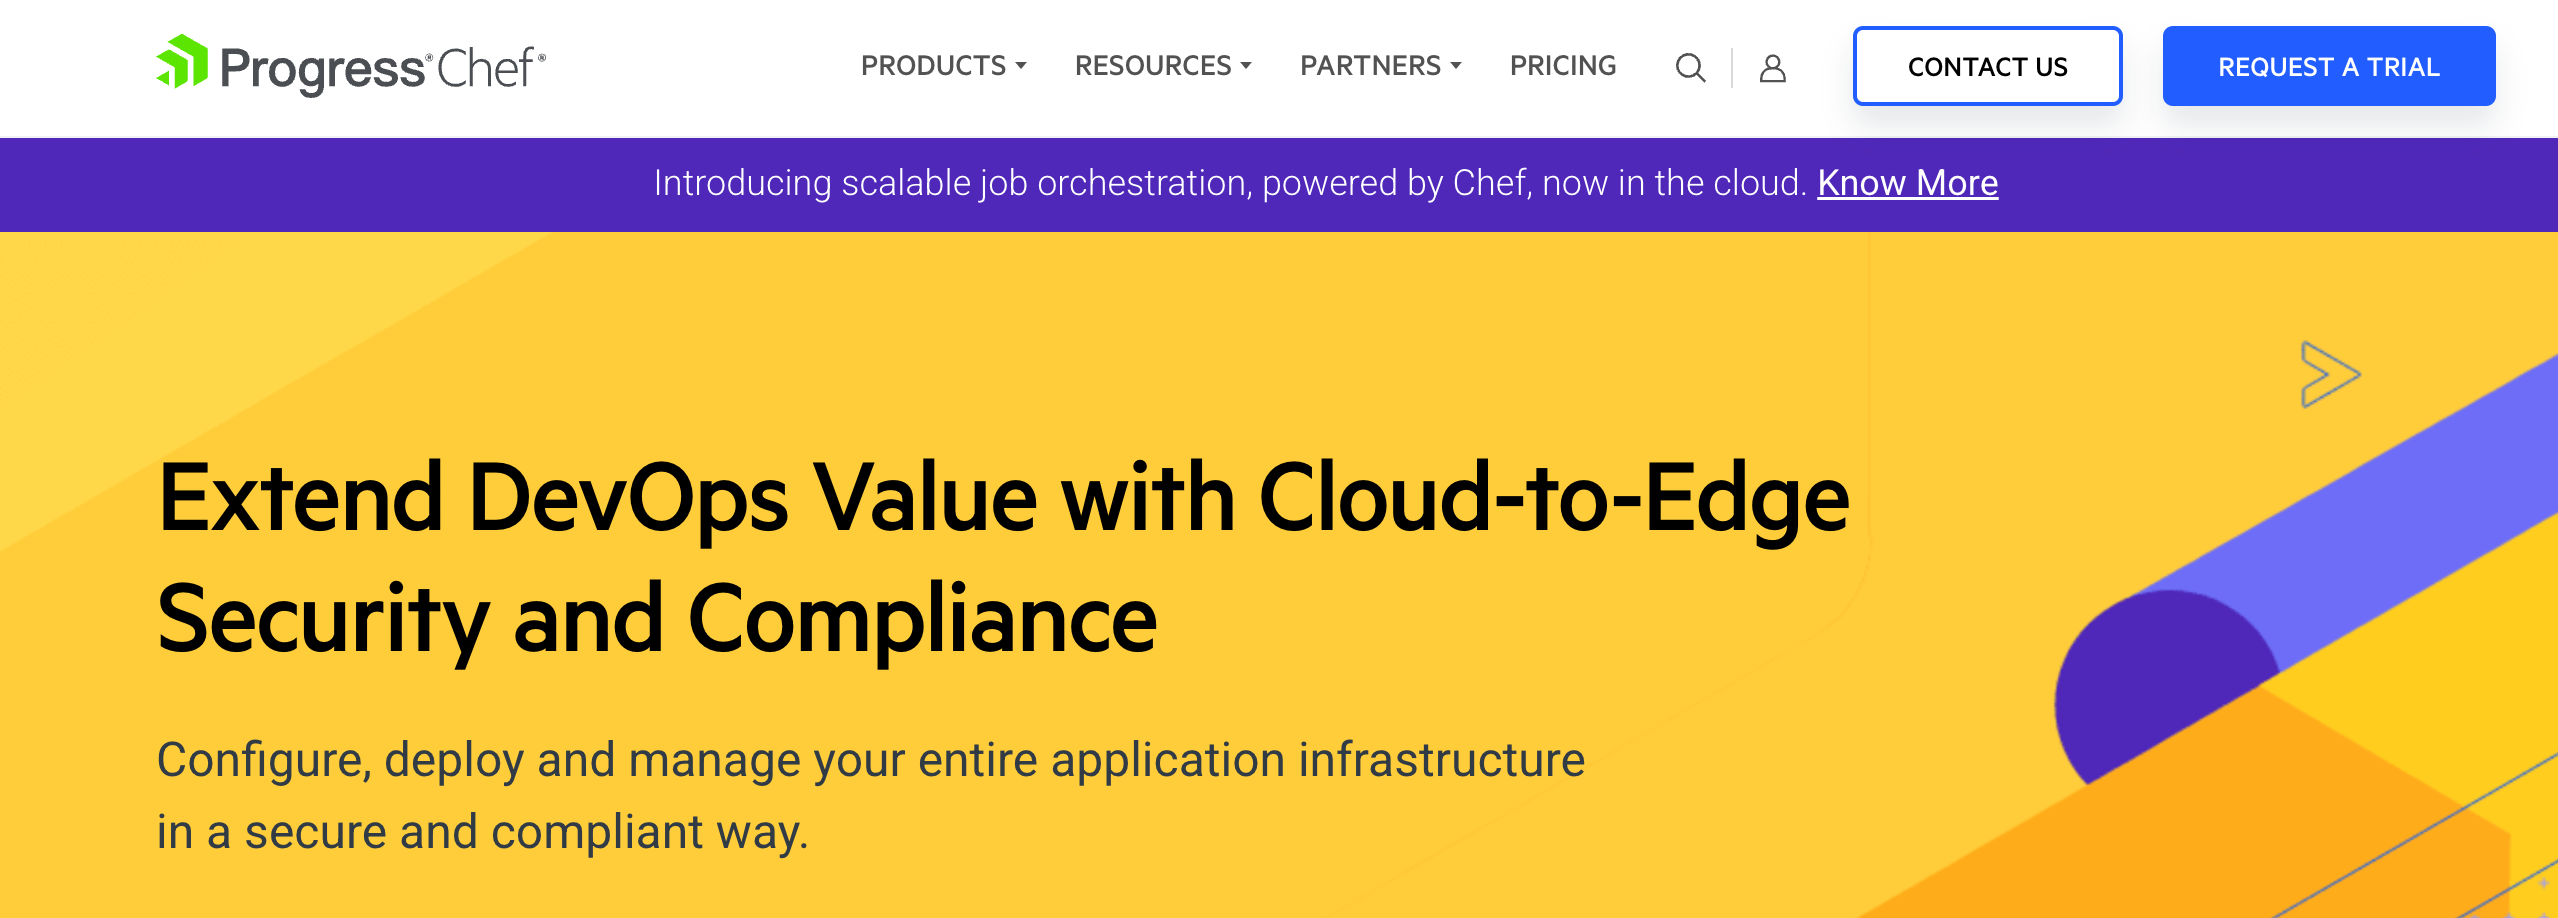Click the user account icon
This screenshot has width=2558, height=918.
(x=1773, y=68)
